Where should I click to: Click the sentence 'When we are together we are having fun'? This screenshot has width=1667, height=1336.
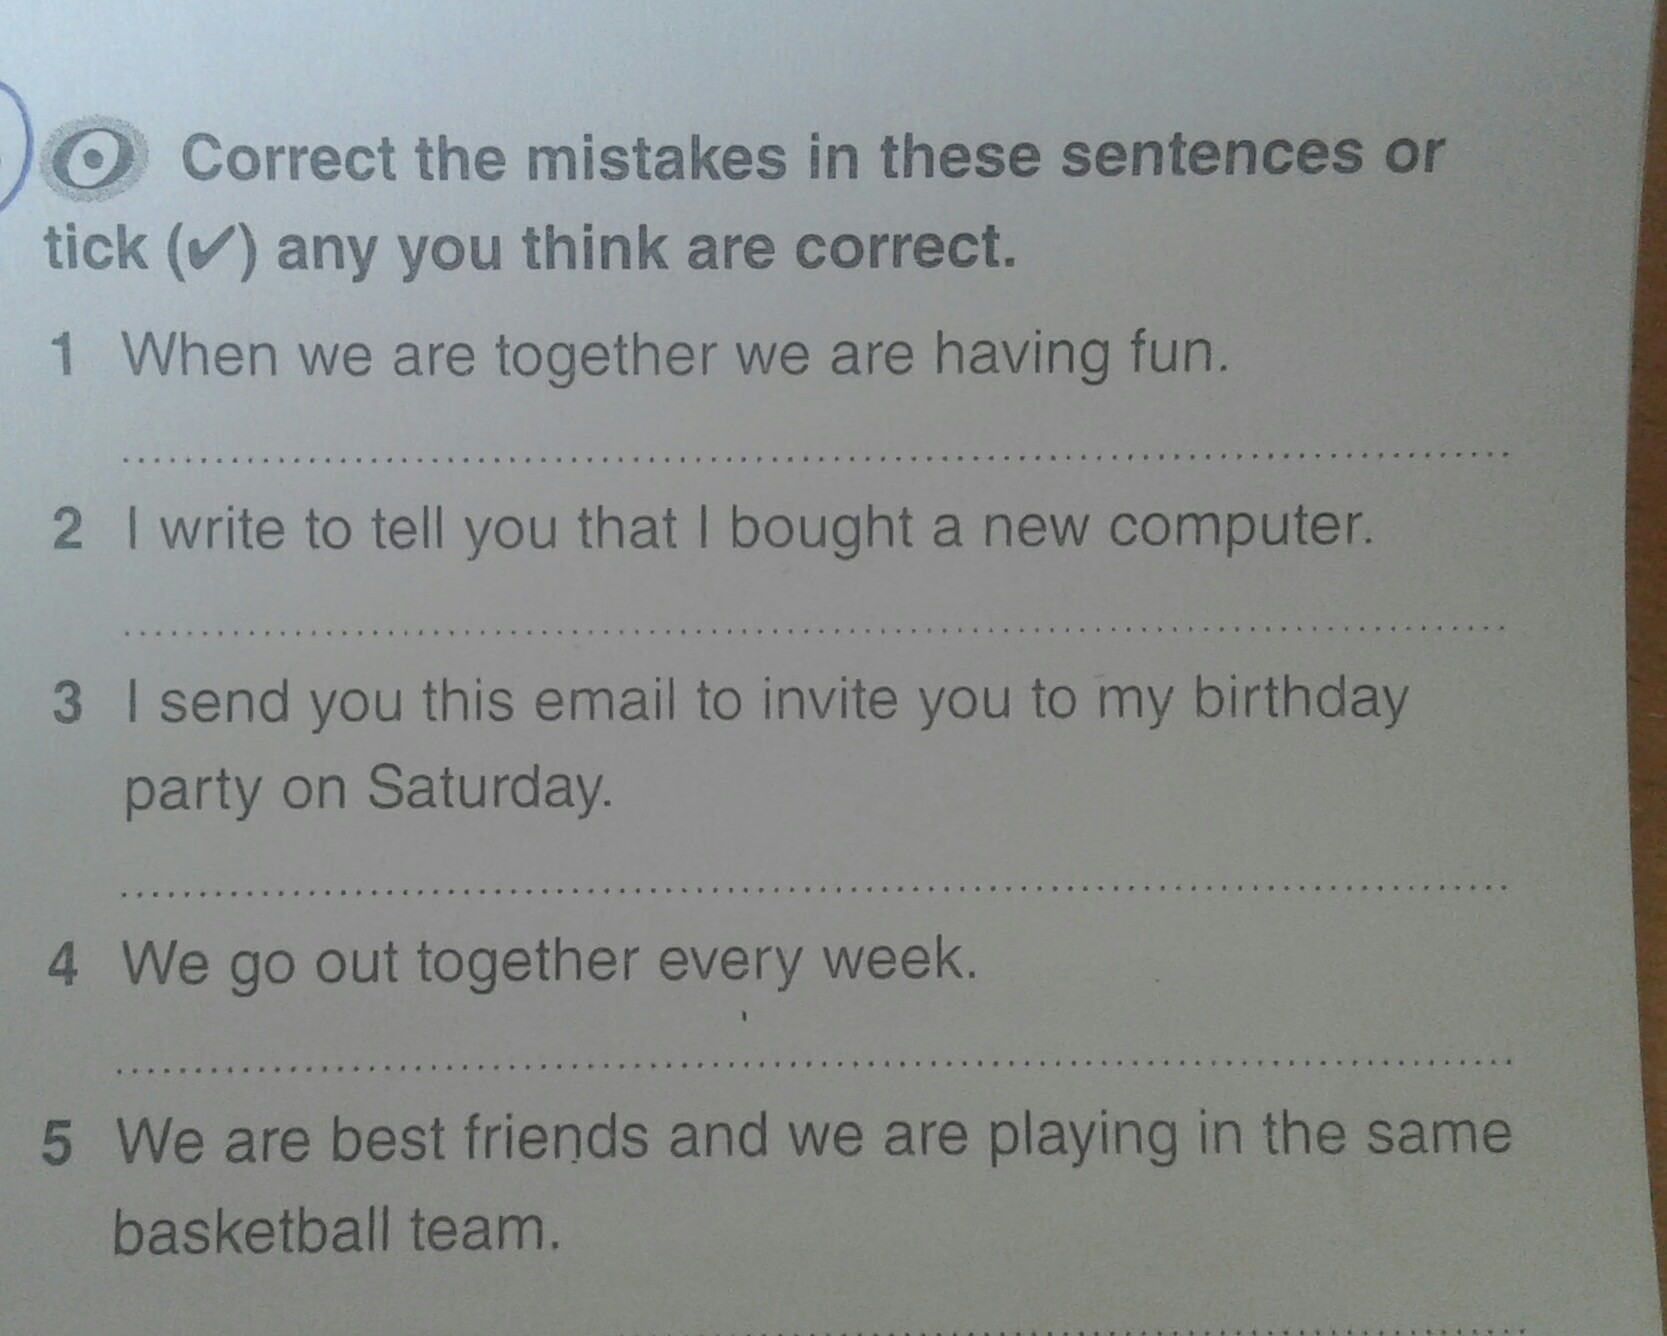pyautogui.click(x=674, y=354)
